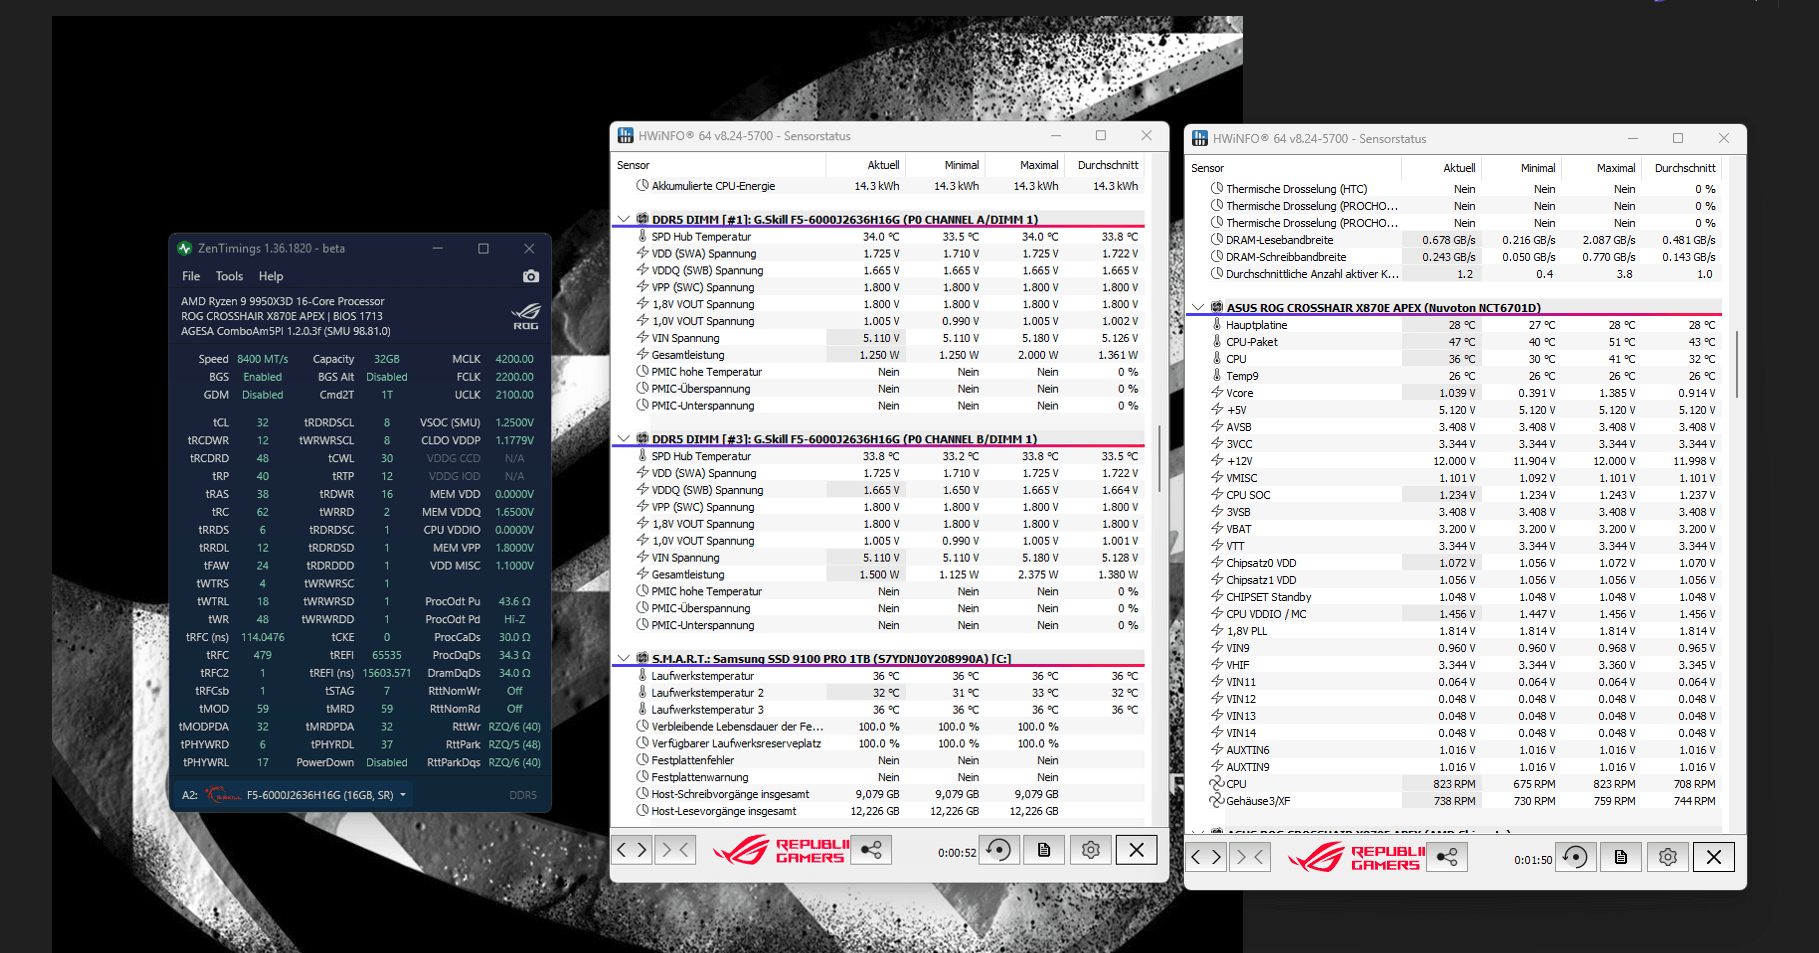The width and height of the screenshot is (1819, 953).
Task: Open the Help menu in ZenTimings
Action: click(271, 276)
